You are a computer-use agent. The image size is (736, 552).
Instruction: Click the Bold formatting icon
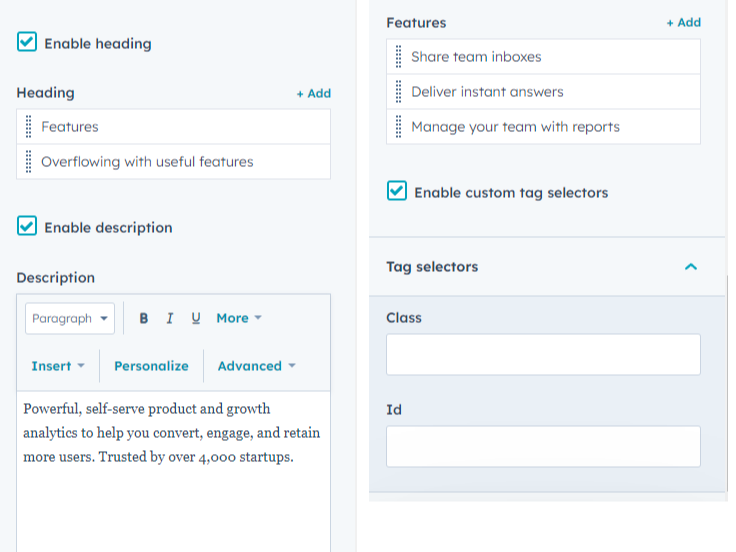pyautogui.click(x=144, y=318)
